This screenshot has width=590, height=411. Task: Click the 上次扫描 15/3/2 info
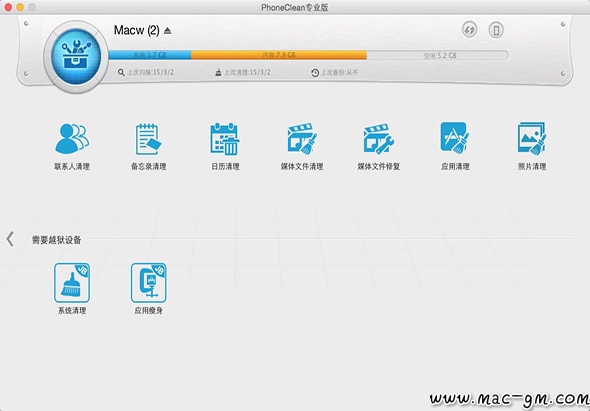click(x=146, y=72)
